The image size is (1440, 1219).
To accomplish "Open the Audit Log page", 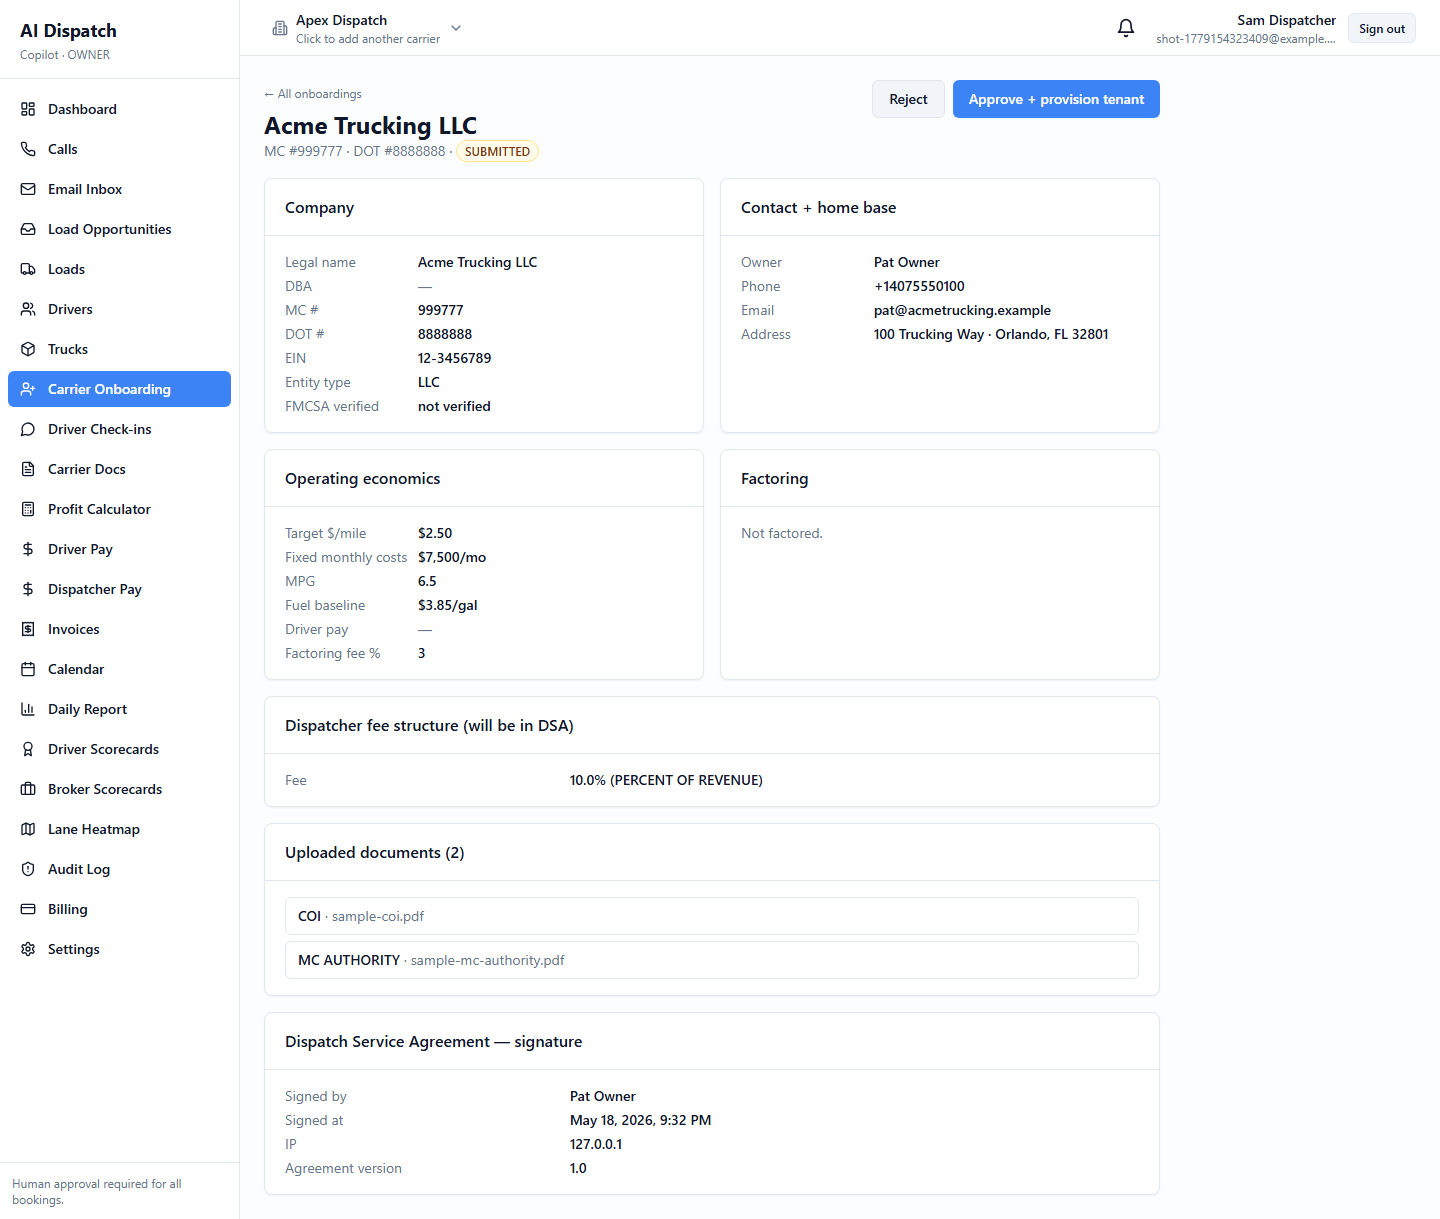I will (x=119, y=869).
